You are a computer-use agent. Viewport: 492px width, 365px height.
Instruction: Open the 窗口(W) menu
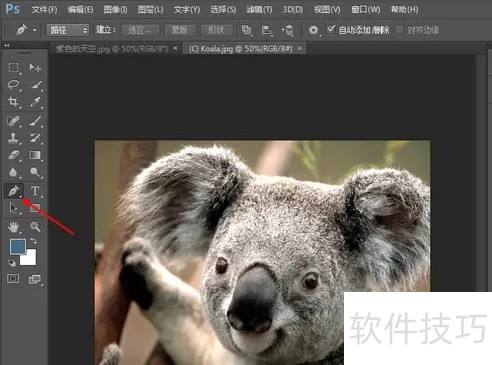coord(366,10)
